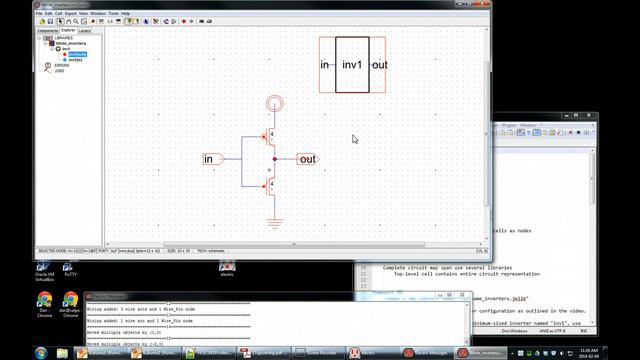This screenshot has width=640, height=360.
Task: Click the Messages window vertical scrollbar
Action: tap(467, 324)
